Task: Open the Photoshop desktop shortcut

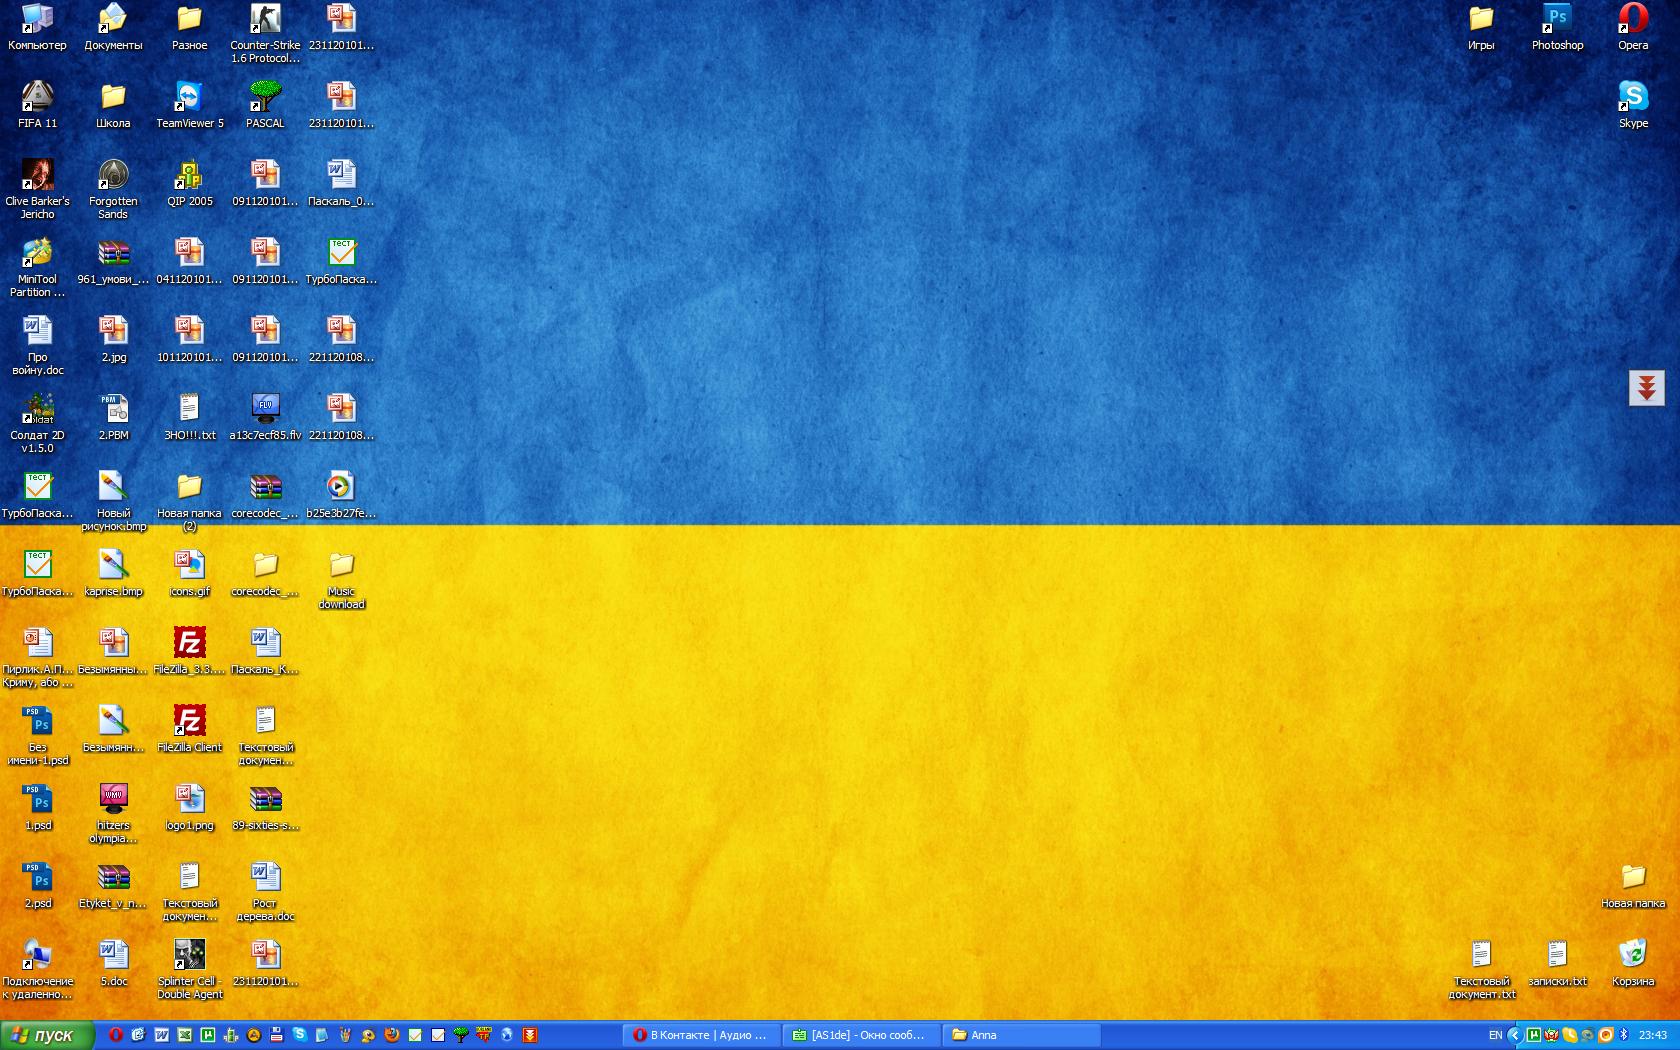Action: pyautogui.click(x=1557, y=20)
